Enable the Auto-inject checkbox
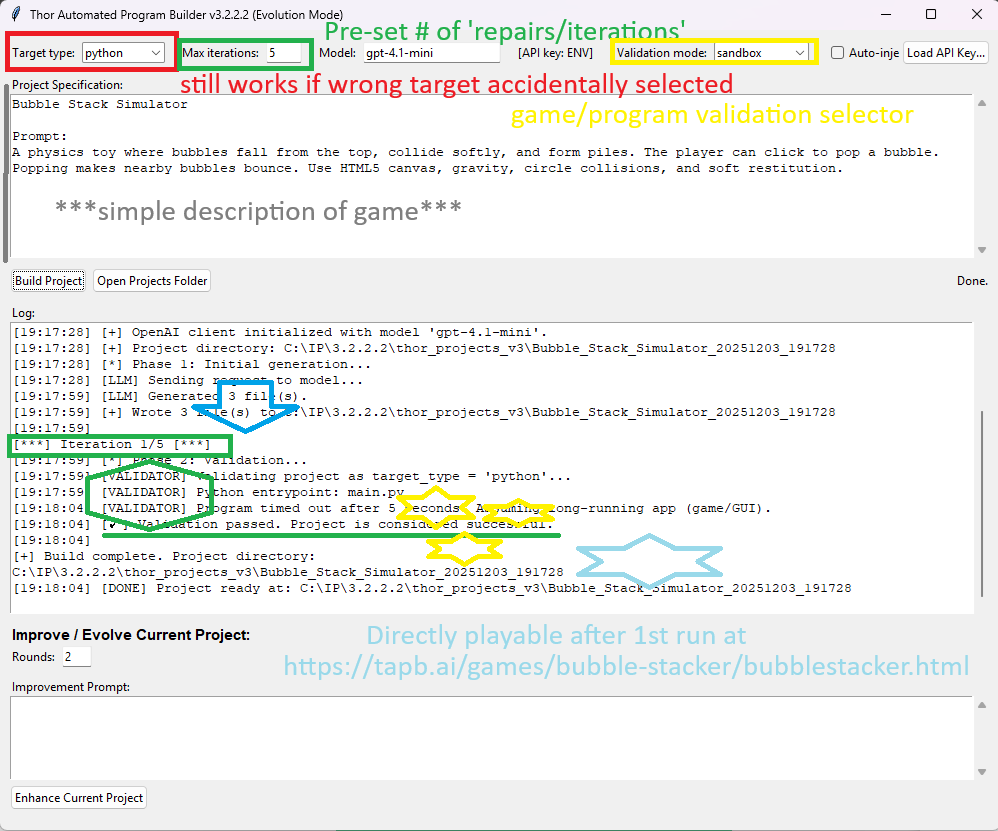This screenshot has height=831, width=998. [x=838, y=53]
